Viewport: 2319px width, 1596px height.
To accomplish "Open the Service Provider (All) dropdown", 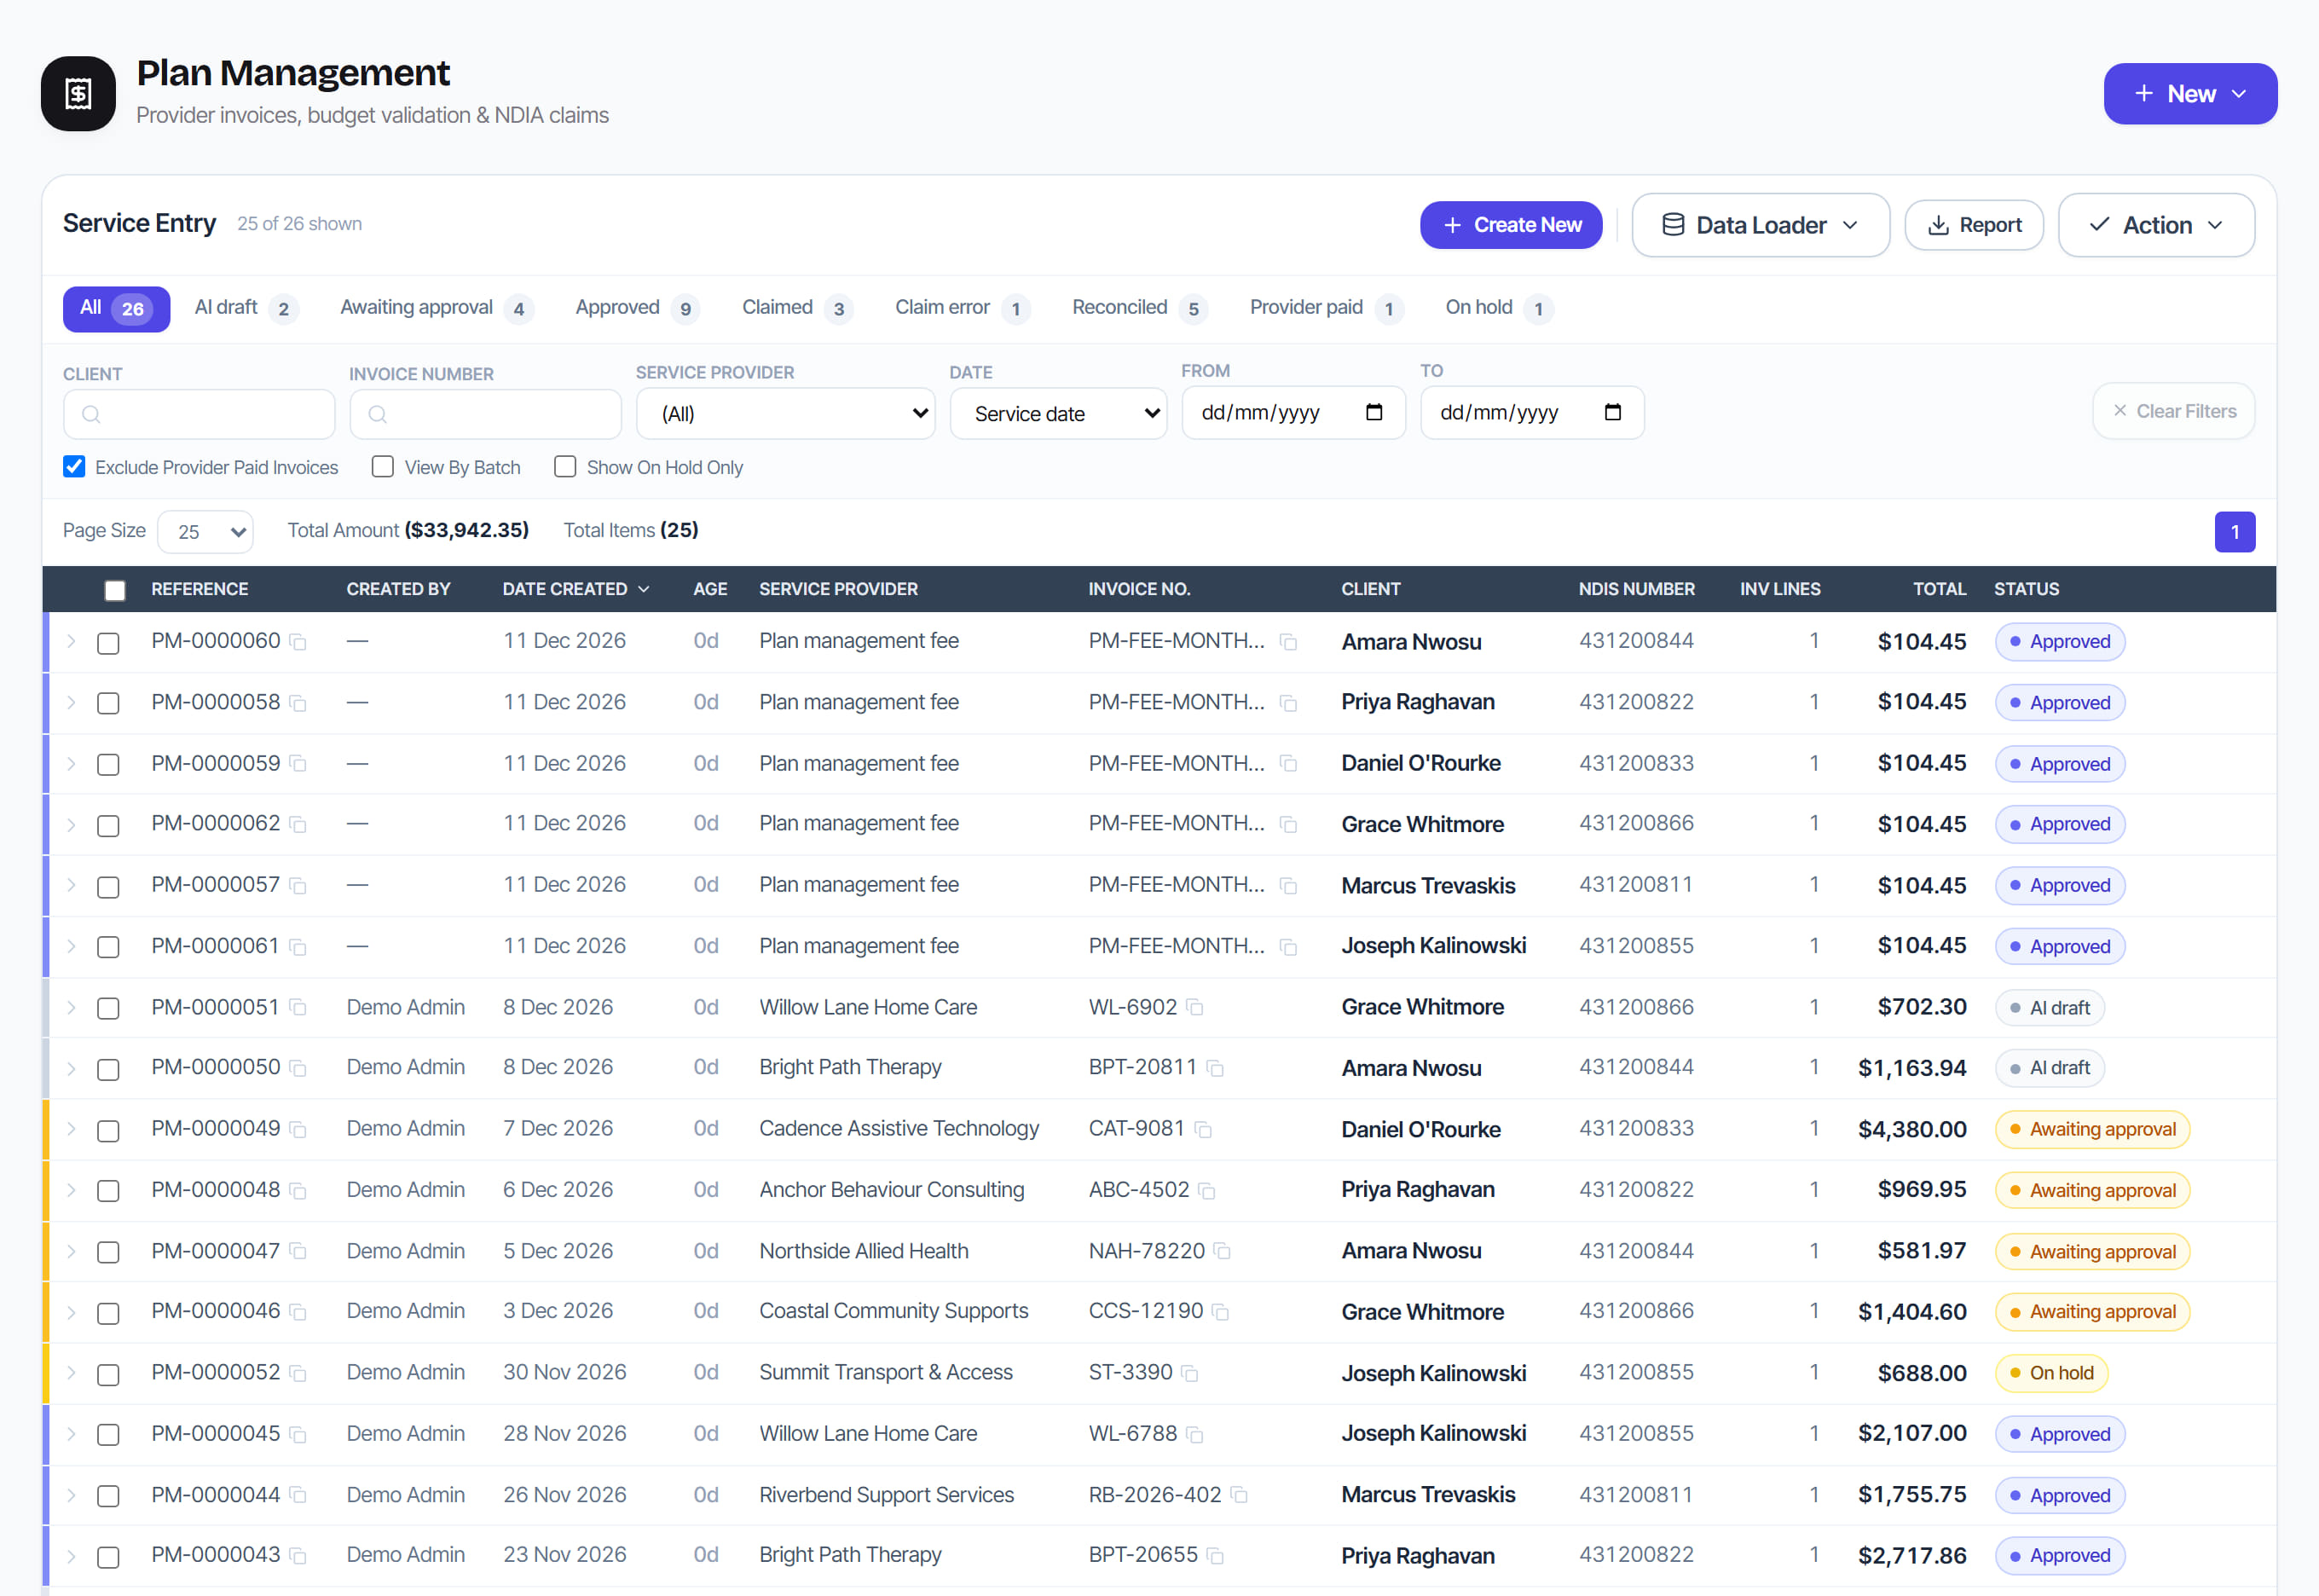I will [x=786, y=414].
